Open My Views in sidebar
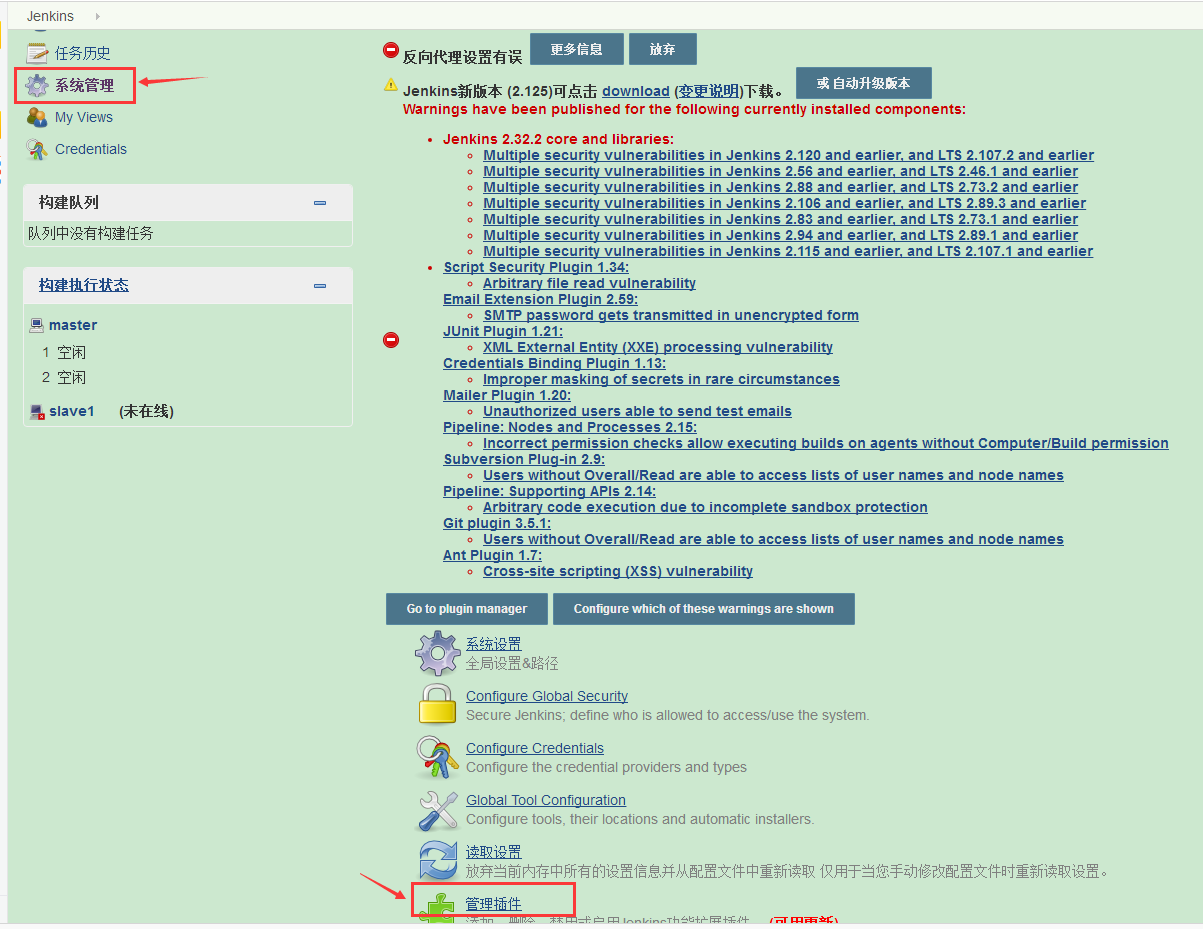The height and width of the screenshot is (929, 1203). click(84, 117)
